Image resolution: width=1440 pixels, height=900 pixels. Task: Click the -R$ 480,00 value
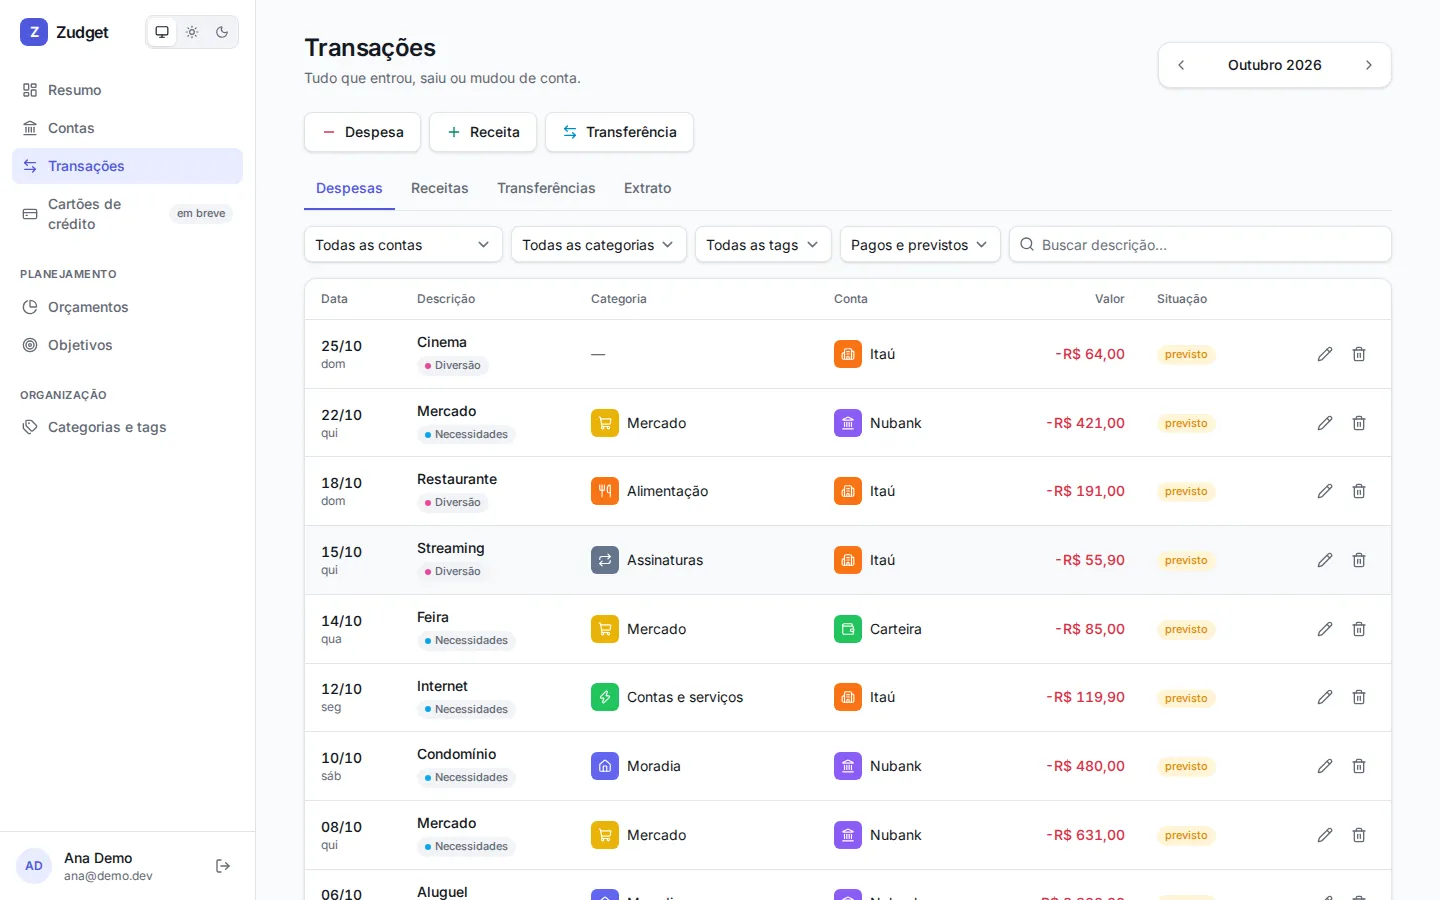point(1085,766)
